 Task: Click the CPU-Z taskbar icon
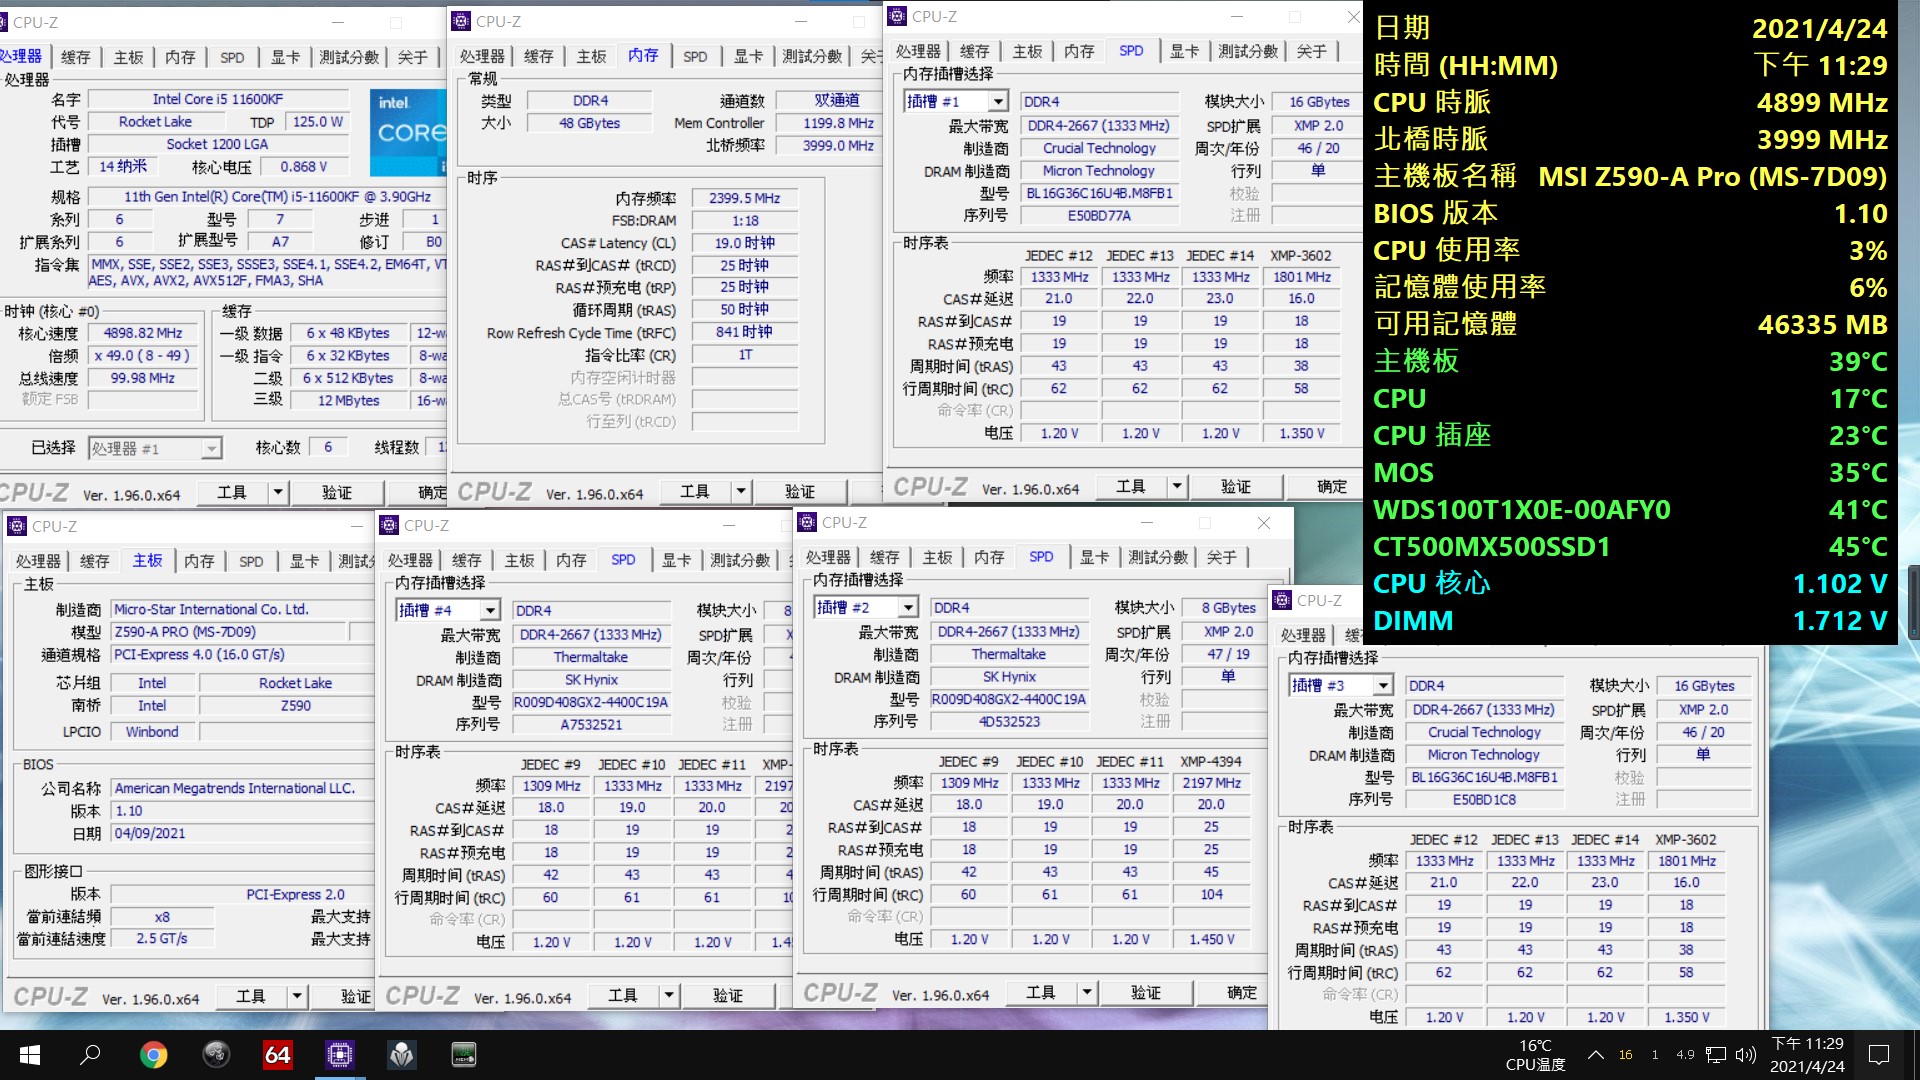(340, 1054)
